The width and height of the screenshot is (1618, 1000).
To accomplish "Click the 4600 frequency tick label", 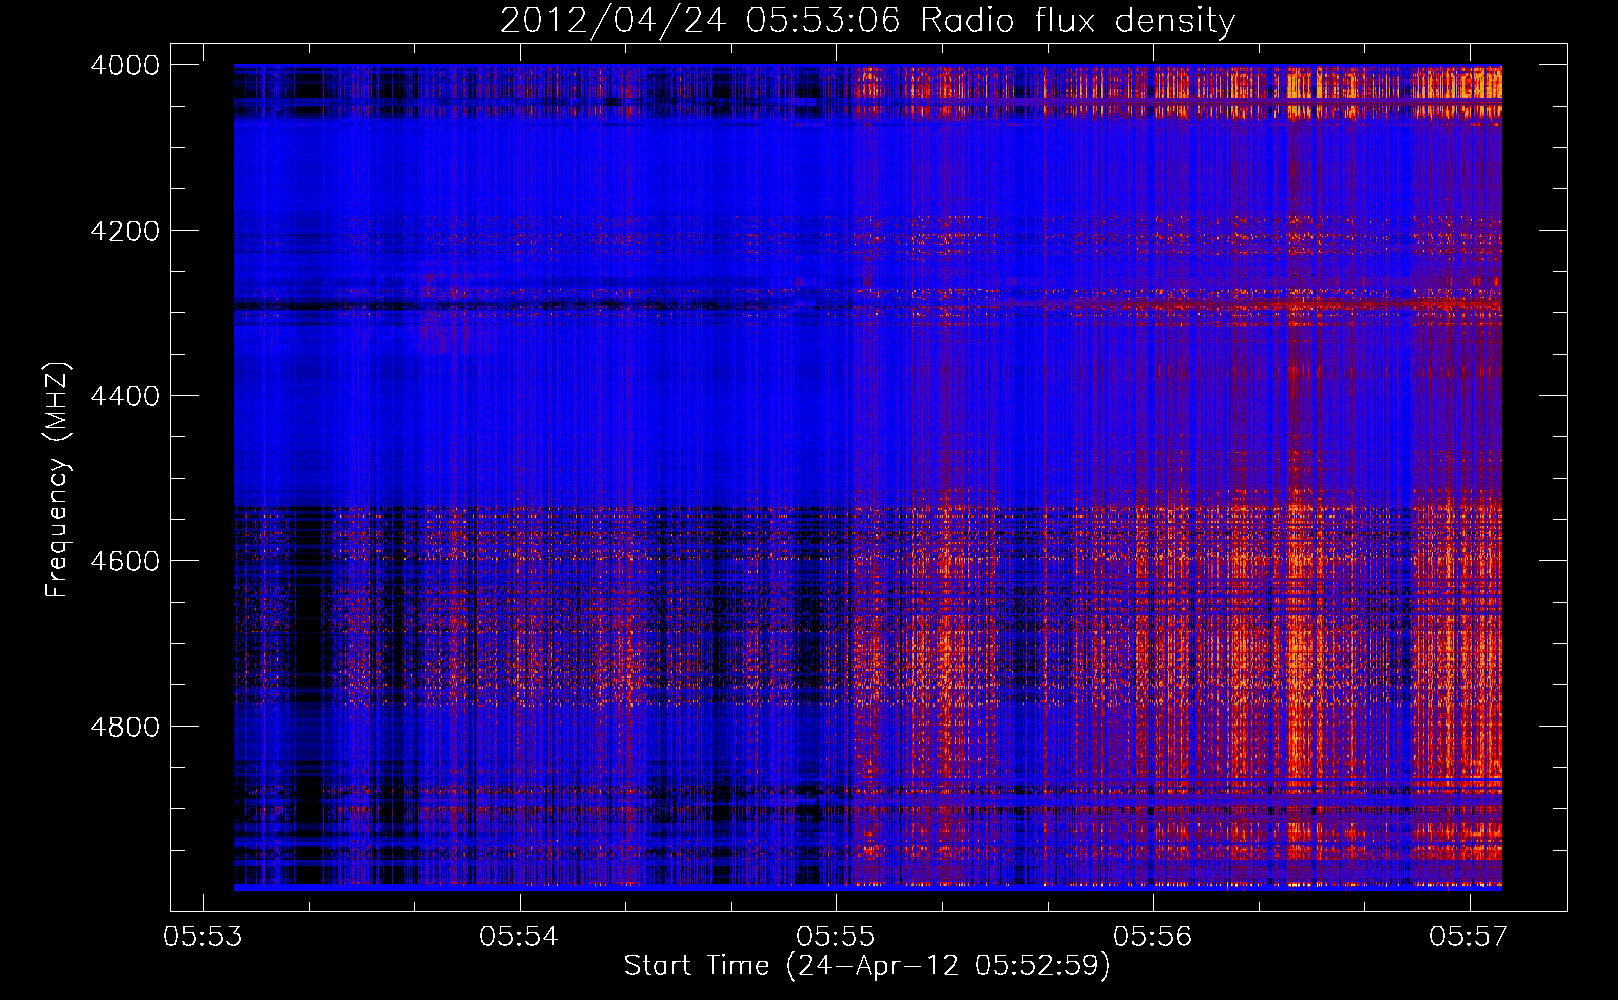I will [x=125, y=561].
